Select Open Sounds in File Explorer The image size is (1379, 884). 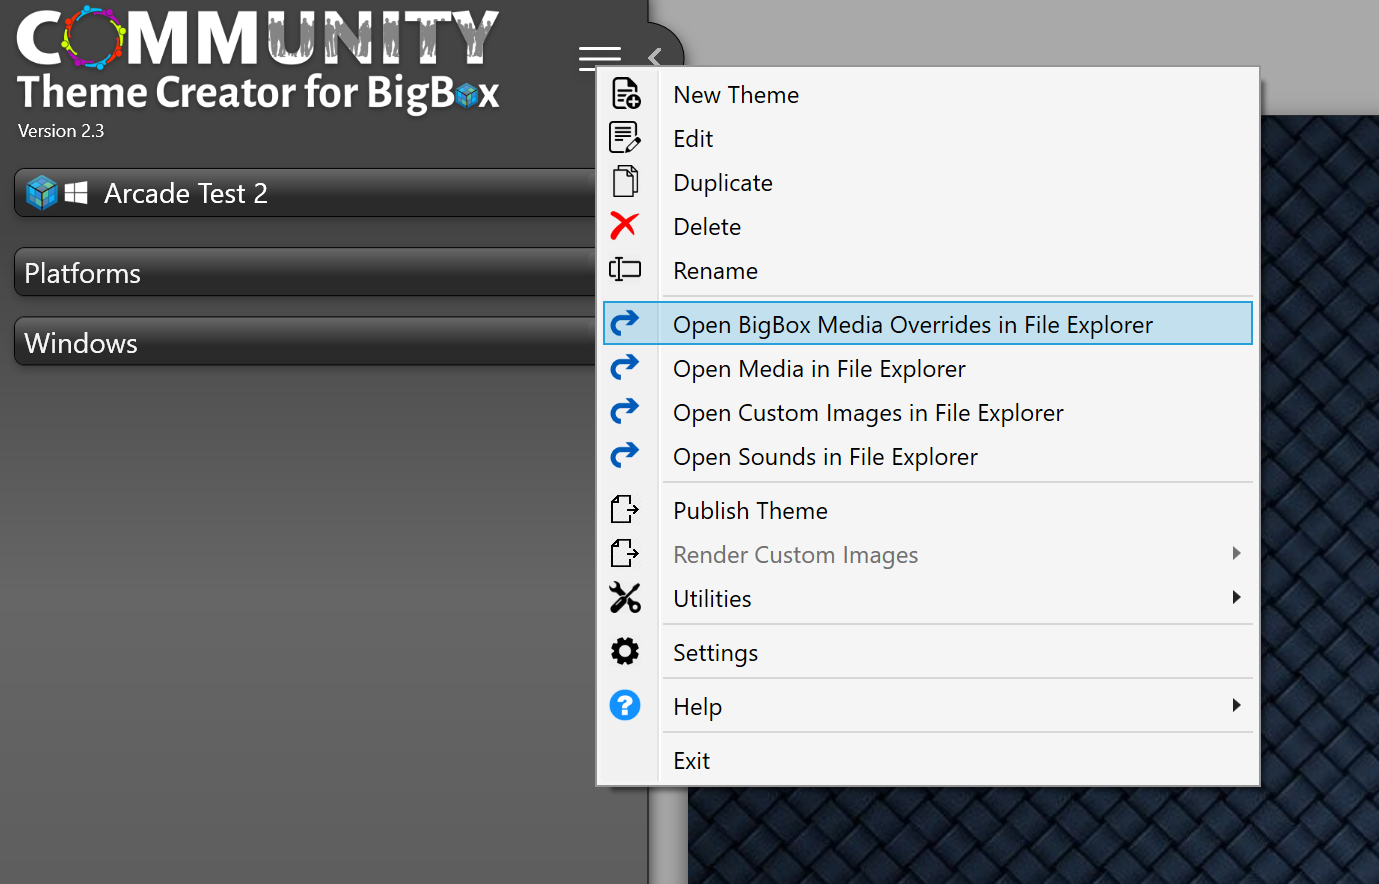pos(928,456)
